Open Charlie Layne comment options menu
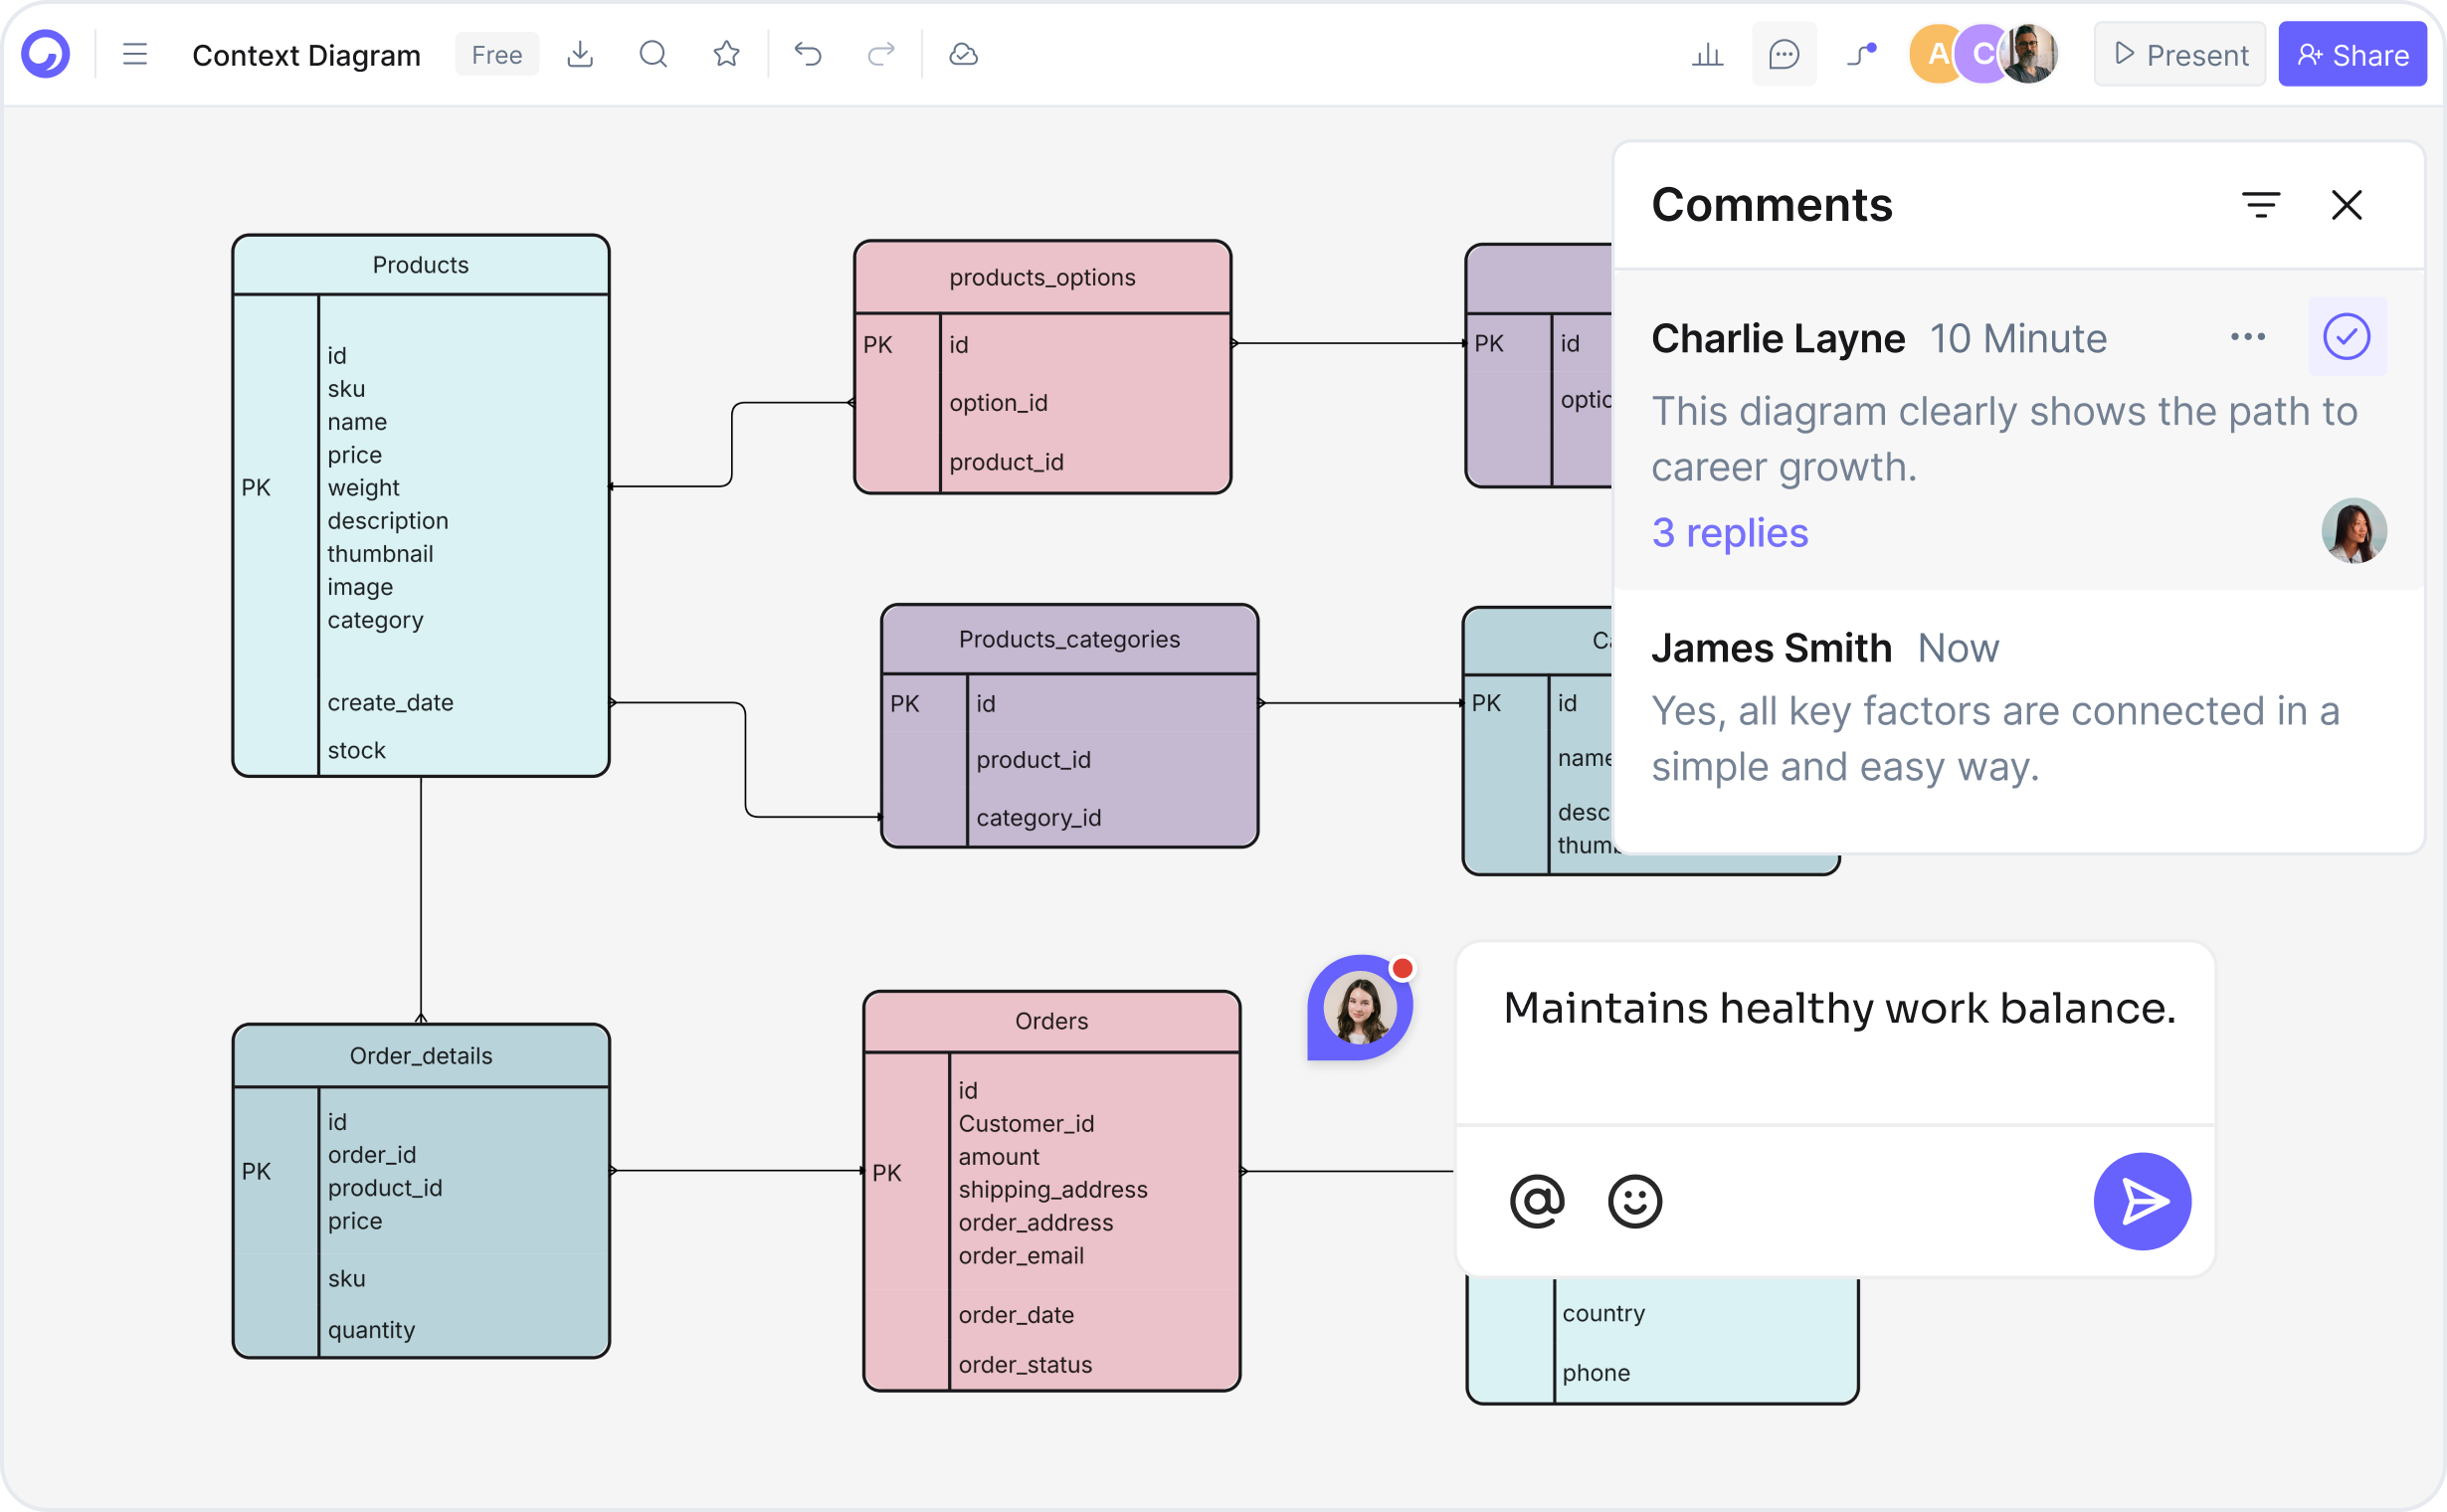Screen dimensions: 2447x1512 (2247, 337)
